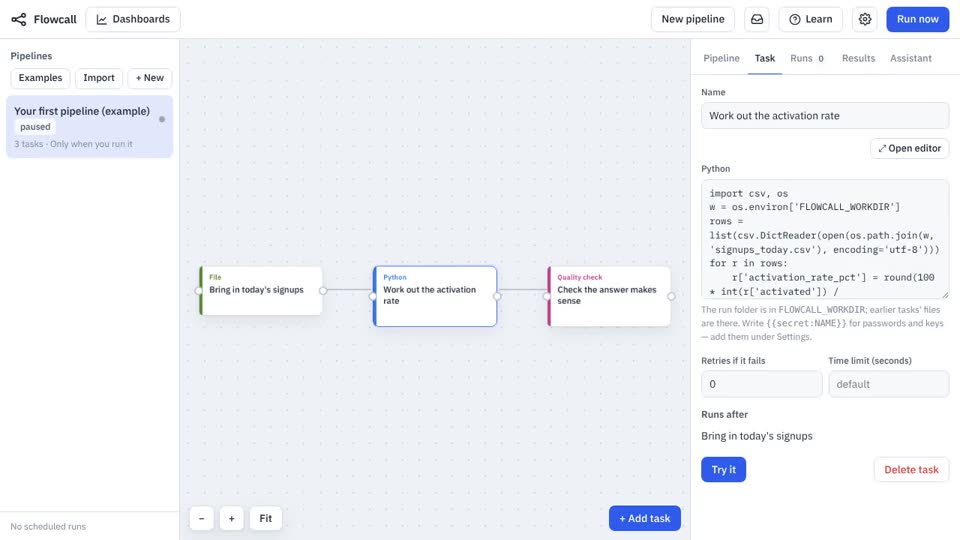Open the Examples pipelines list
This screenshot has height=540, width=960.
coord(40,78)
